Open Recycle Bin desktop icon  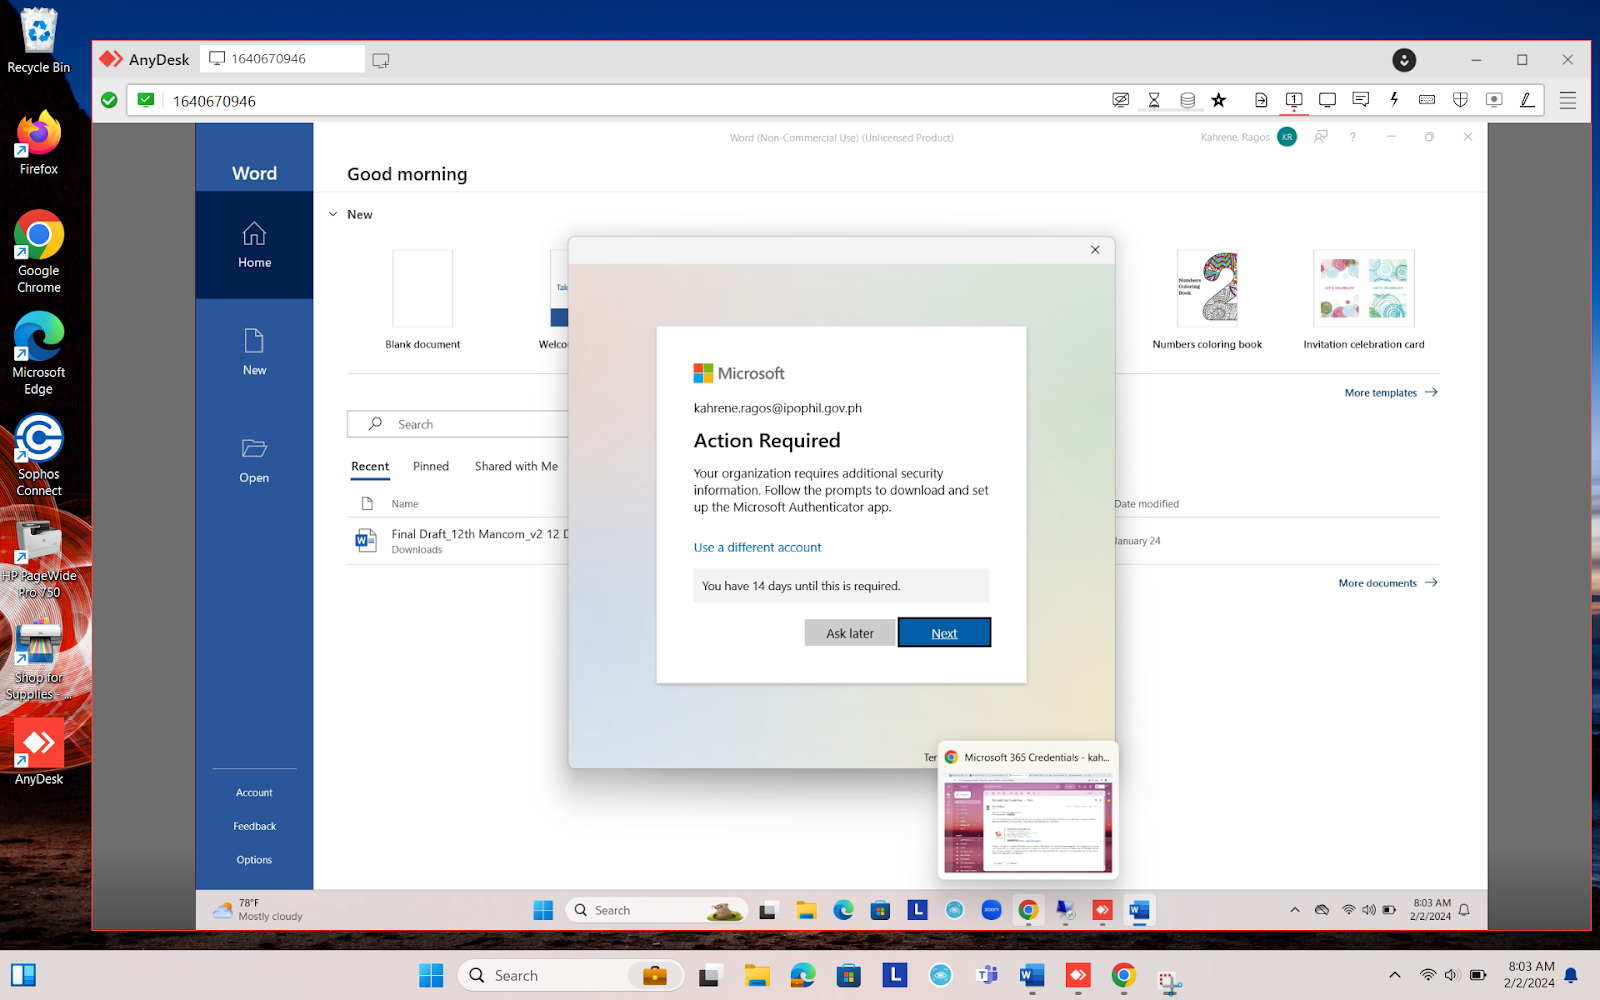[x=39, y=41]
